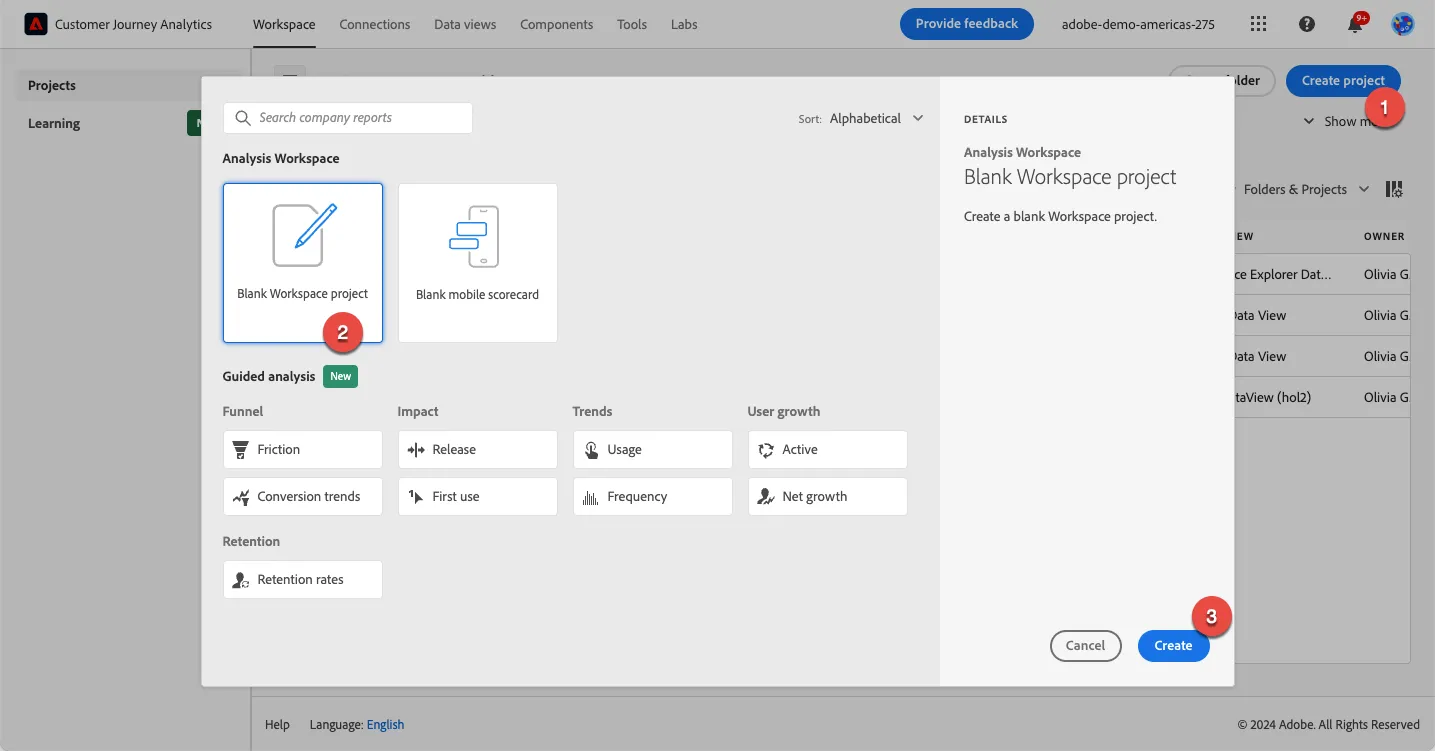1435x751 pixels.
Task: Open the help question mark icon
Action: click(1307, 24)
